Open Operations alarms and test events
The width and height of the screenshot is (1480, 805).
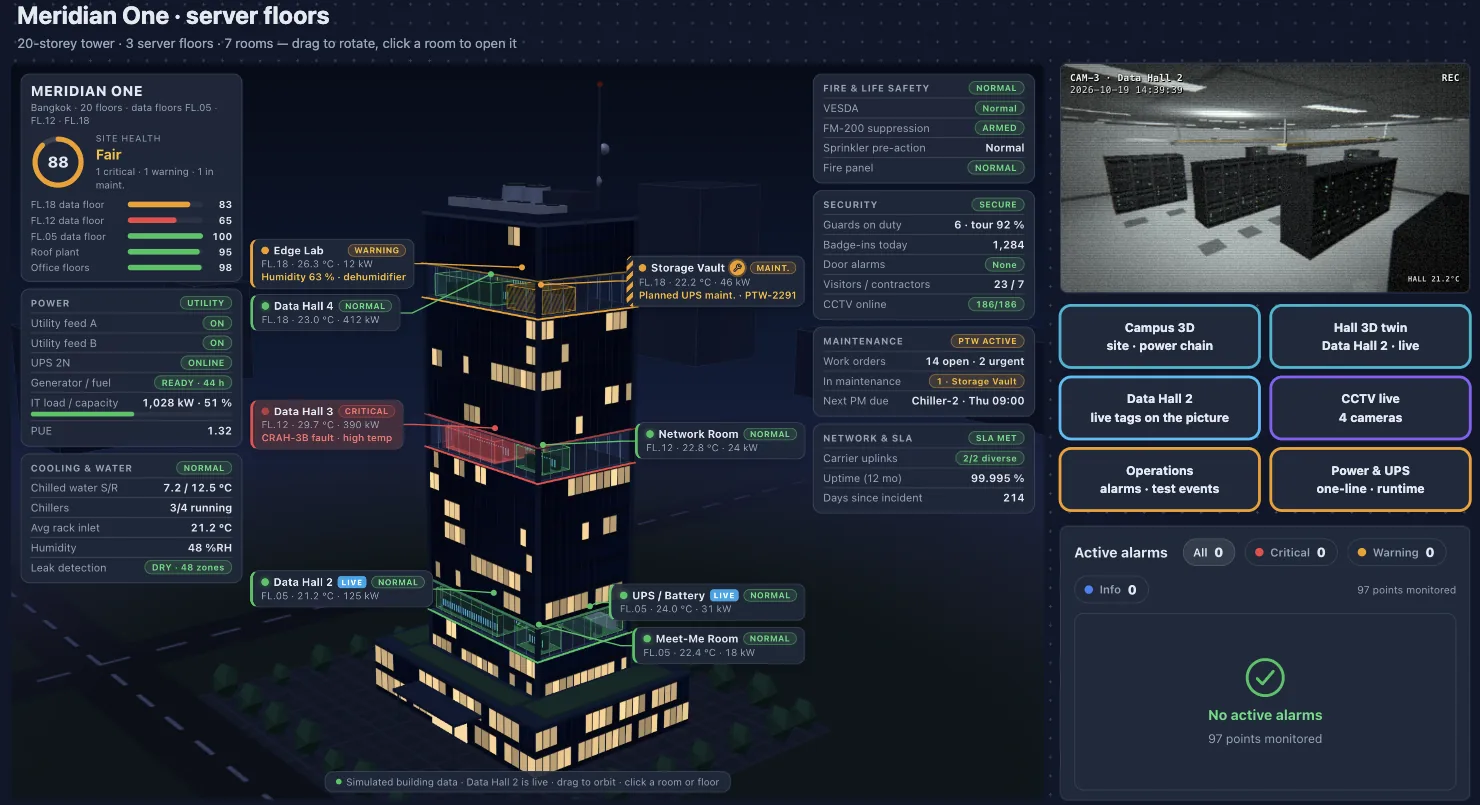[x=1159, y=480]
